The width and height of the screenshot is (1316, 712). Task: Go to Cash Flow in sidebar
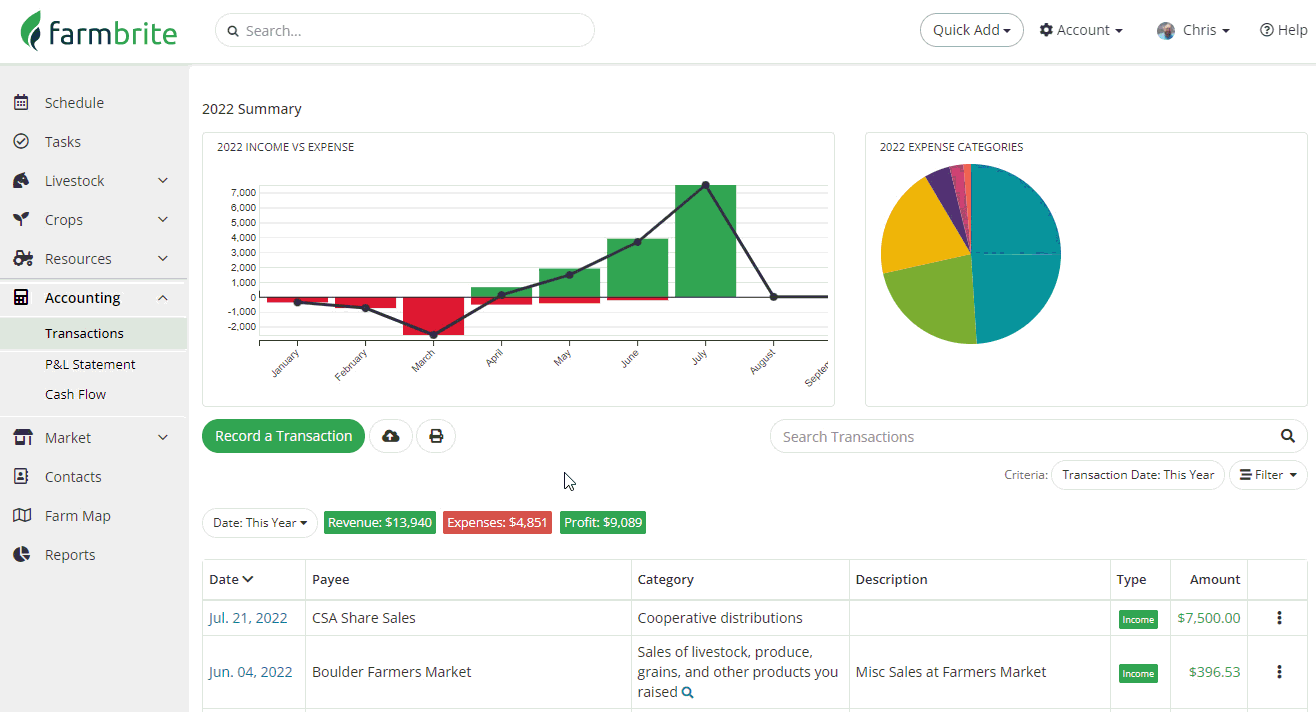coord(75,394)
